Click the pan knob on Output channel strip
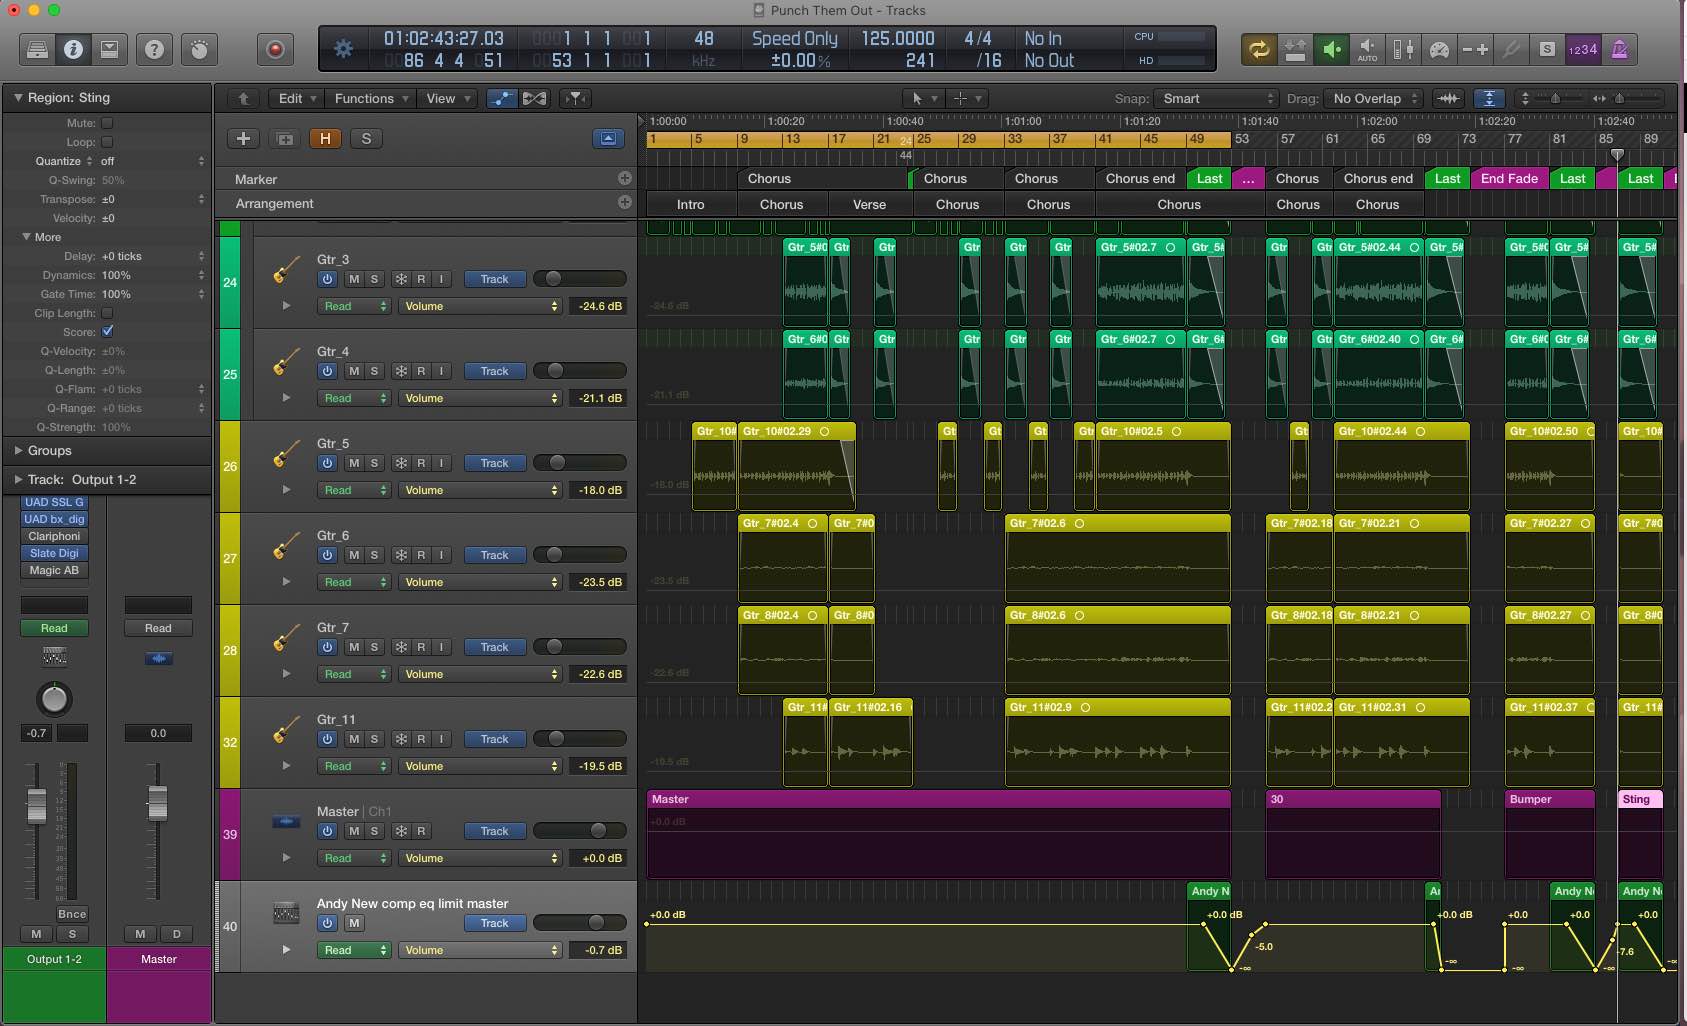Viewport: 1687px width, 1026px height. click(x=54, y=699)
